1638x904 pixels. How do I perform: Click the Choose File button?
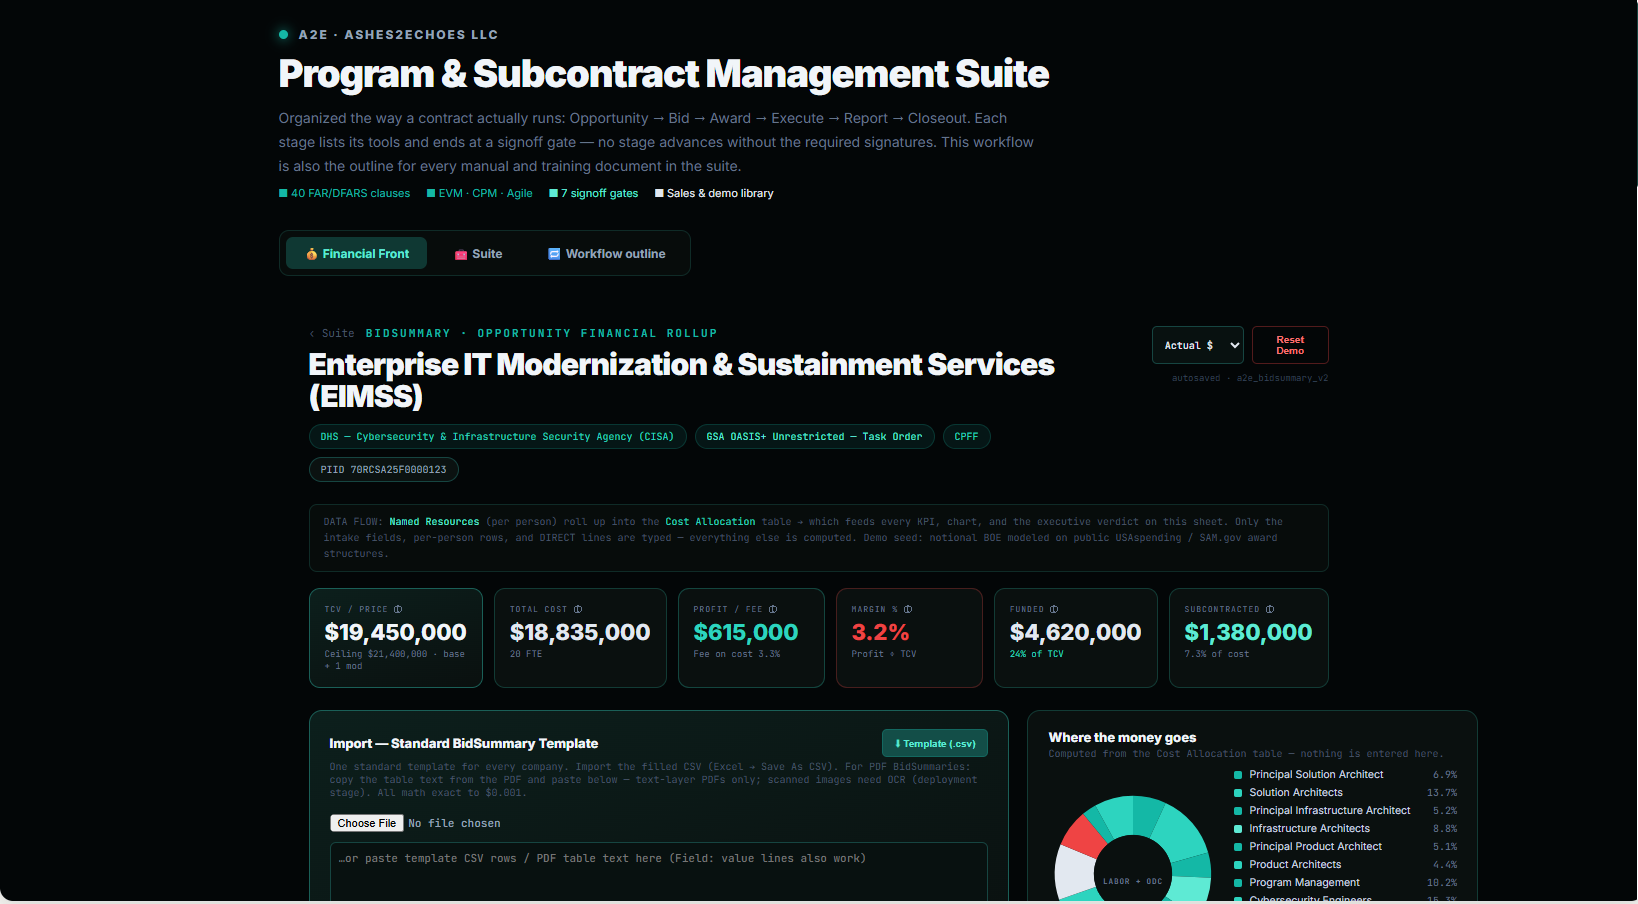tap(367, 823)
